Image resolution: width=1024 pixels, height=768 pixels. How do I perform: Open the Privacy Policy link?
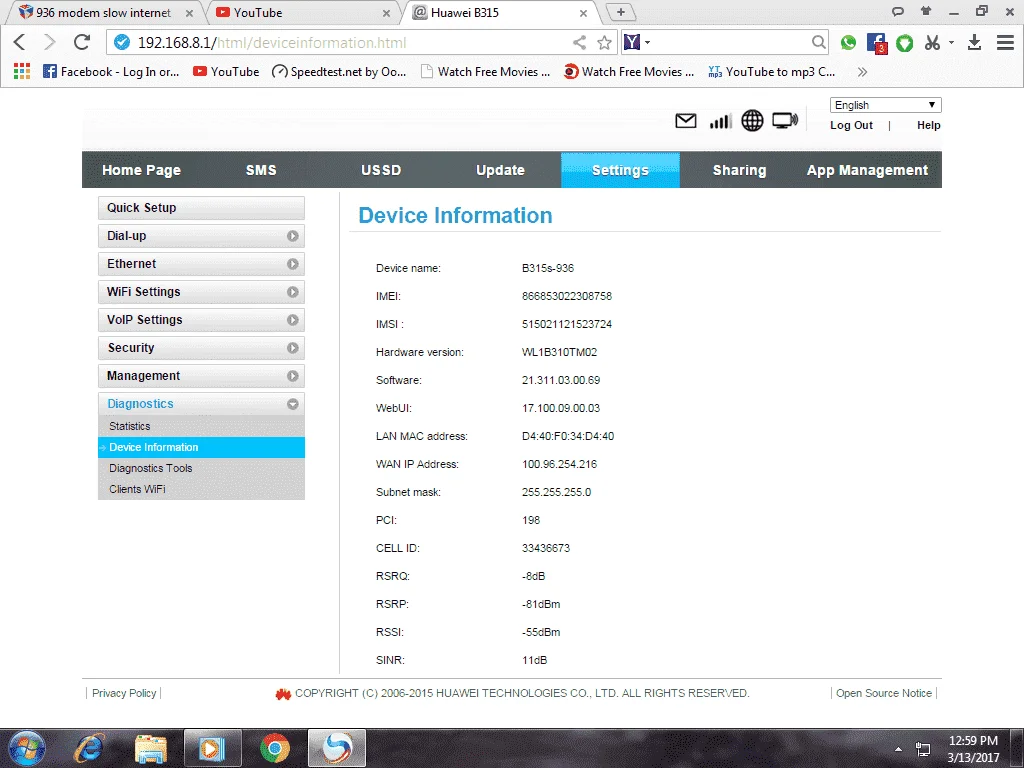pyautogui.click(x=124, y=693)
